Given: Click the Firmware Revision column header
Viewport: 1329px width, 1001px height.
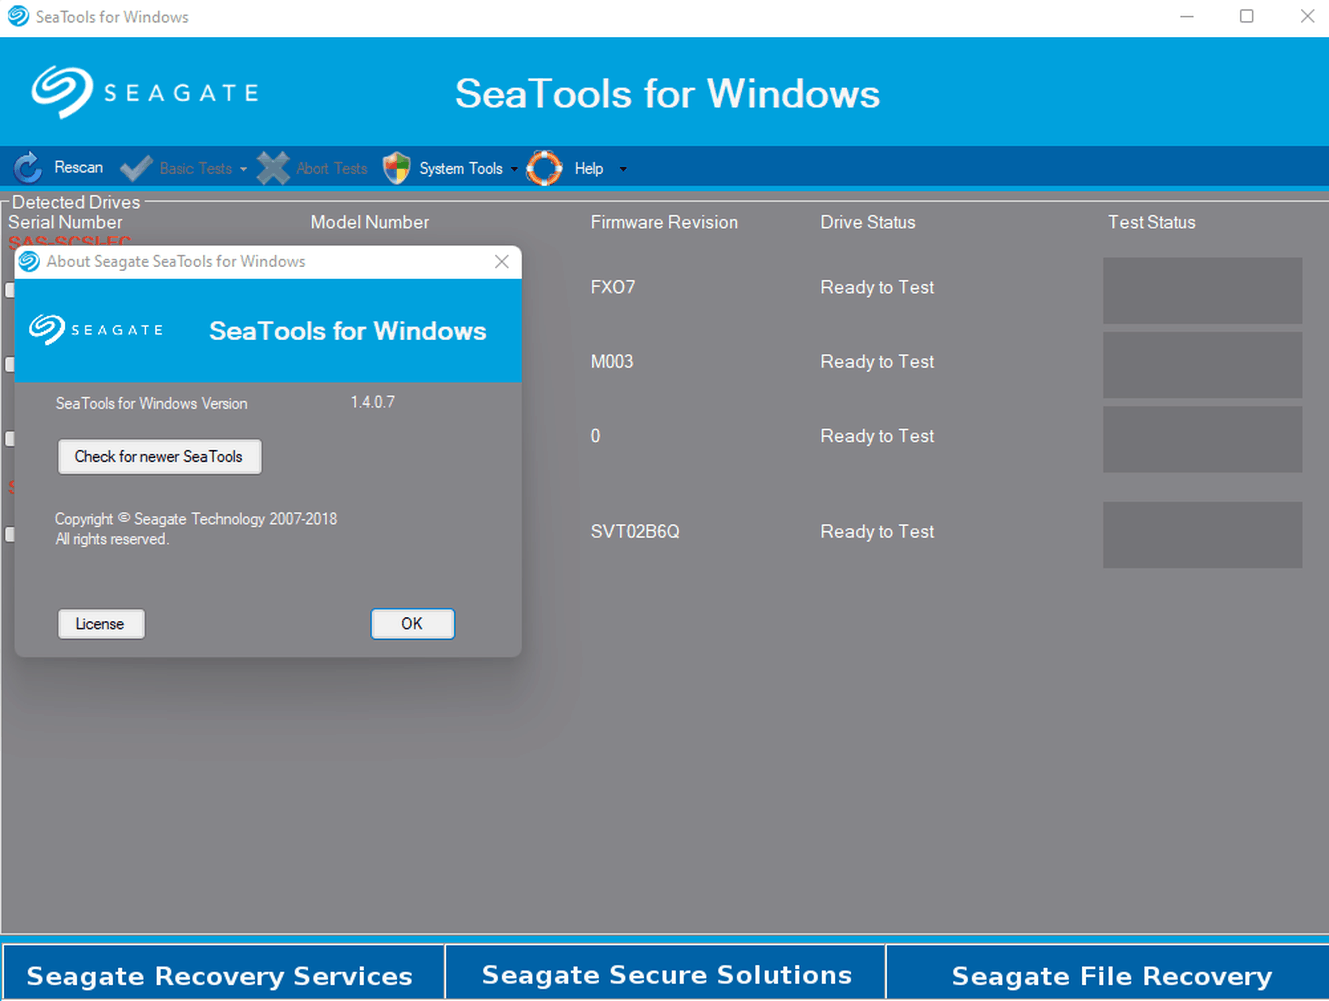Looking at the screenshot, I should click(664, 222).
